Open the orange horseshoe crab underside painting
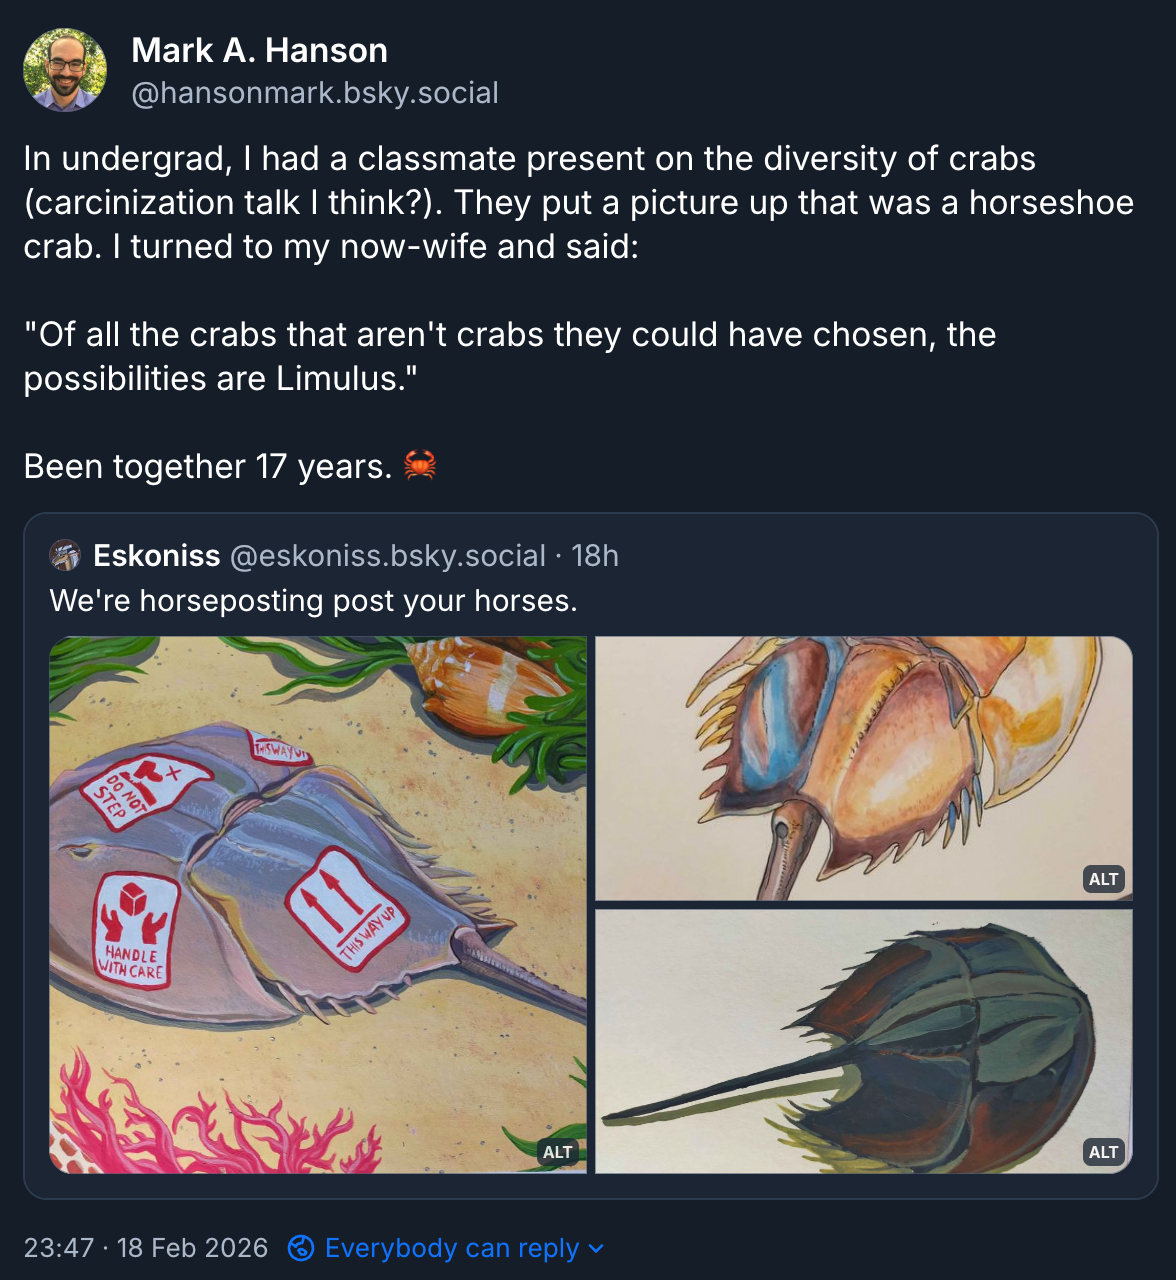This screenshot has height=1280, width=1176. coord(863,767)
